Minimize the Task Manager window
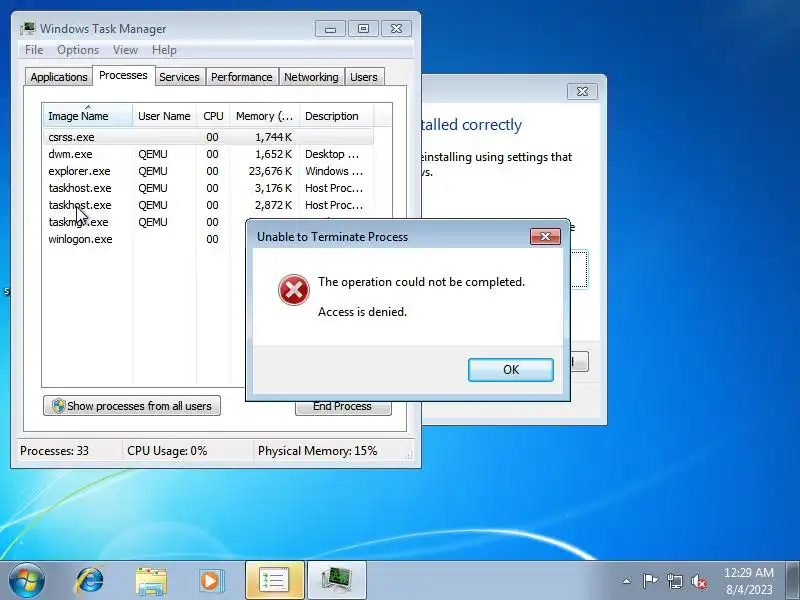800x600 pixels. coord(330,29)
